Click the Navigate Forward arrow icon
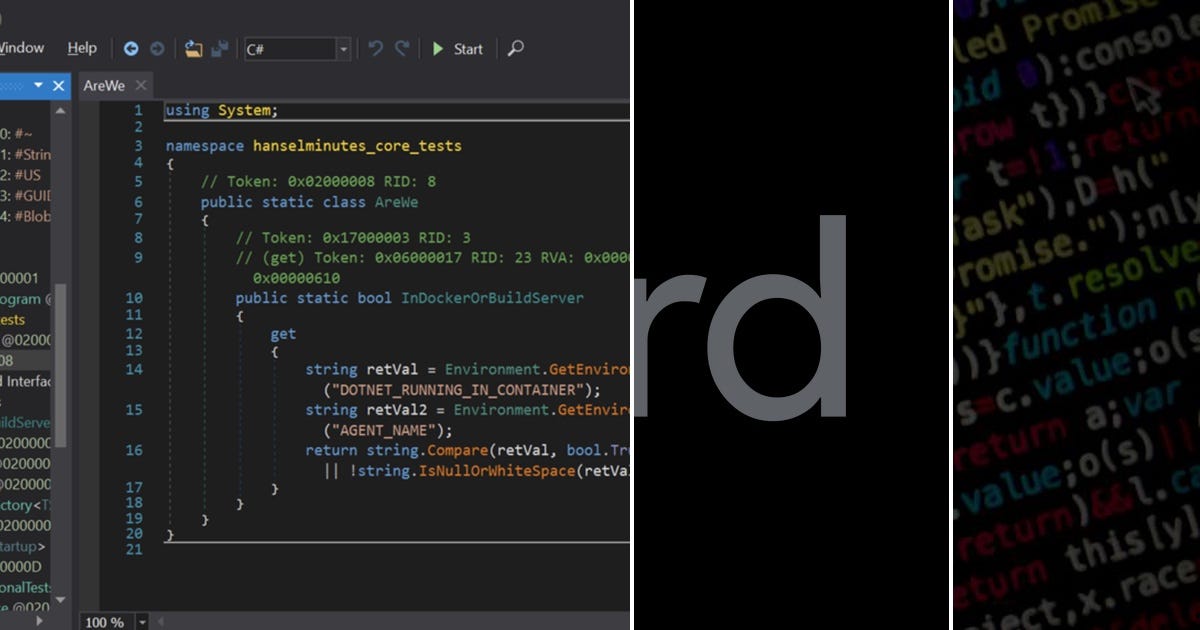Viewport: 1200px width, 630px height. coord(159,47)
